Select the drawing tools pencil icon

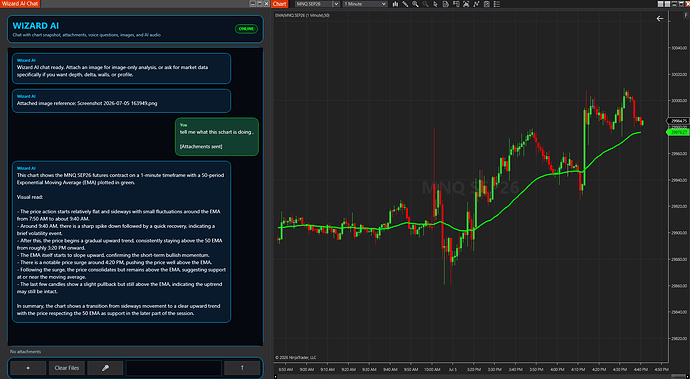pos(405,4)
